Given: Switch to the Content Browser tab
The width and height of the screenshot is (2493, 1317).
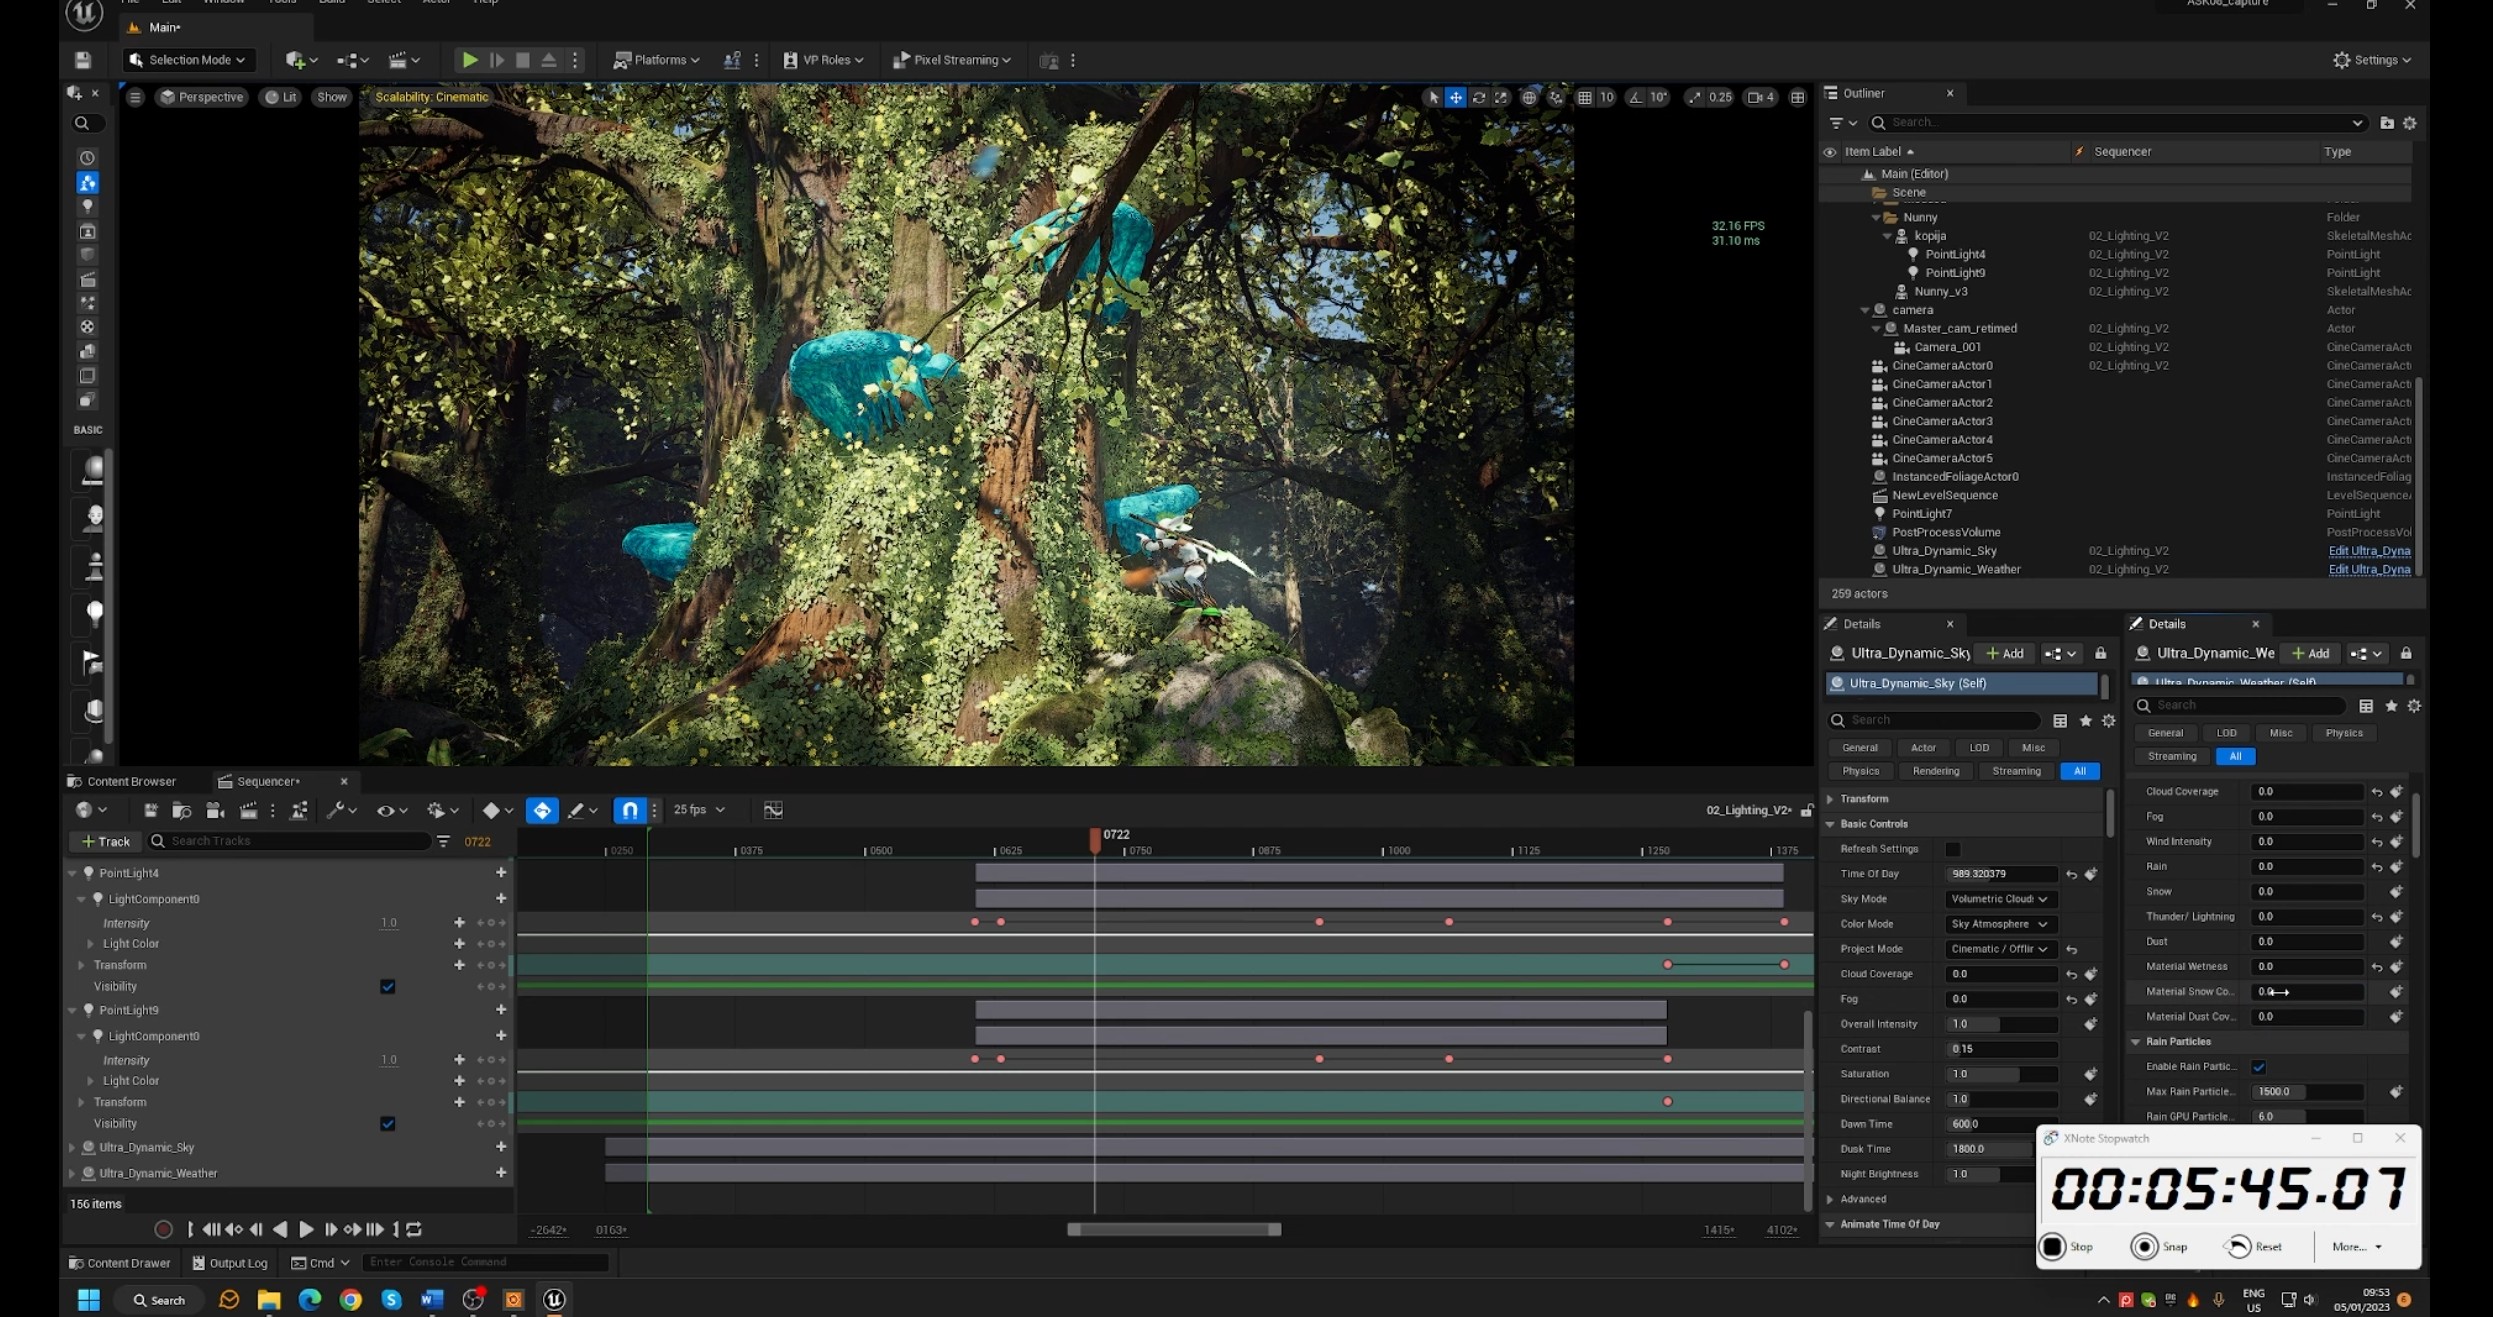Looking at the screenshot, I should tap(130, 781).
